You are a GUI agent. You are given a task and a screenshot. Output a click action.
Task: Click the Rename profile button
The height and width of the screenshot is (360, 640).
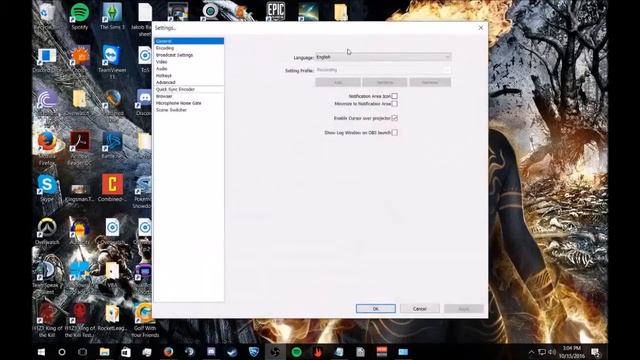[x=384, y=82]
